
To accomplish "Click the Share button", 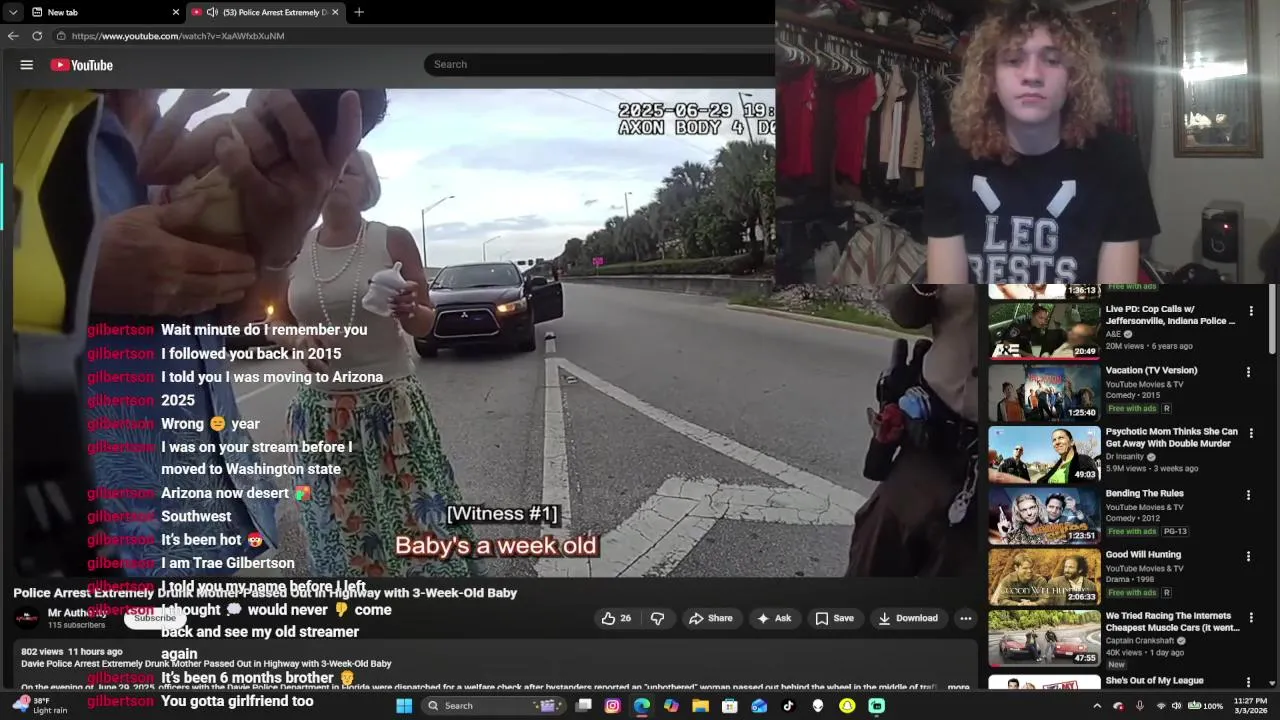I will pyautogui.click(x=711, y=618).
